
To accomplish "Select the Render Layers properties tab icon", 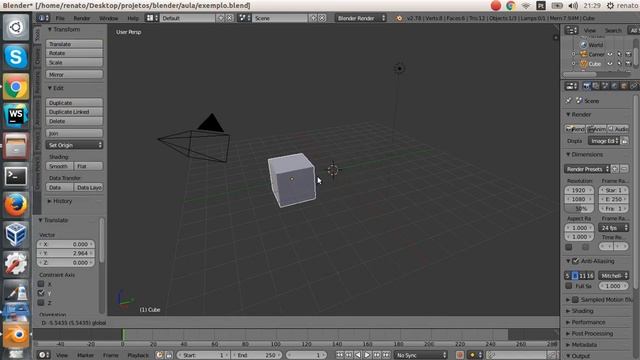I will [x=596, y=86].
